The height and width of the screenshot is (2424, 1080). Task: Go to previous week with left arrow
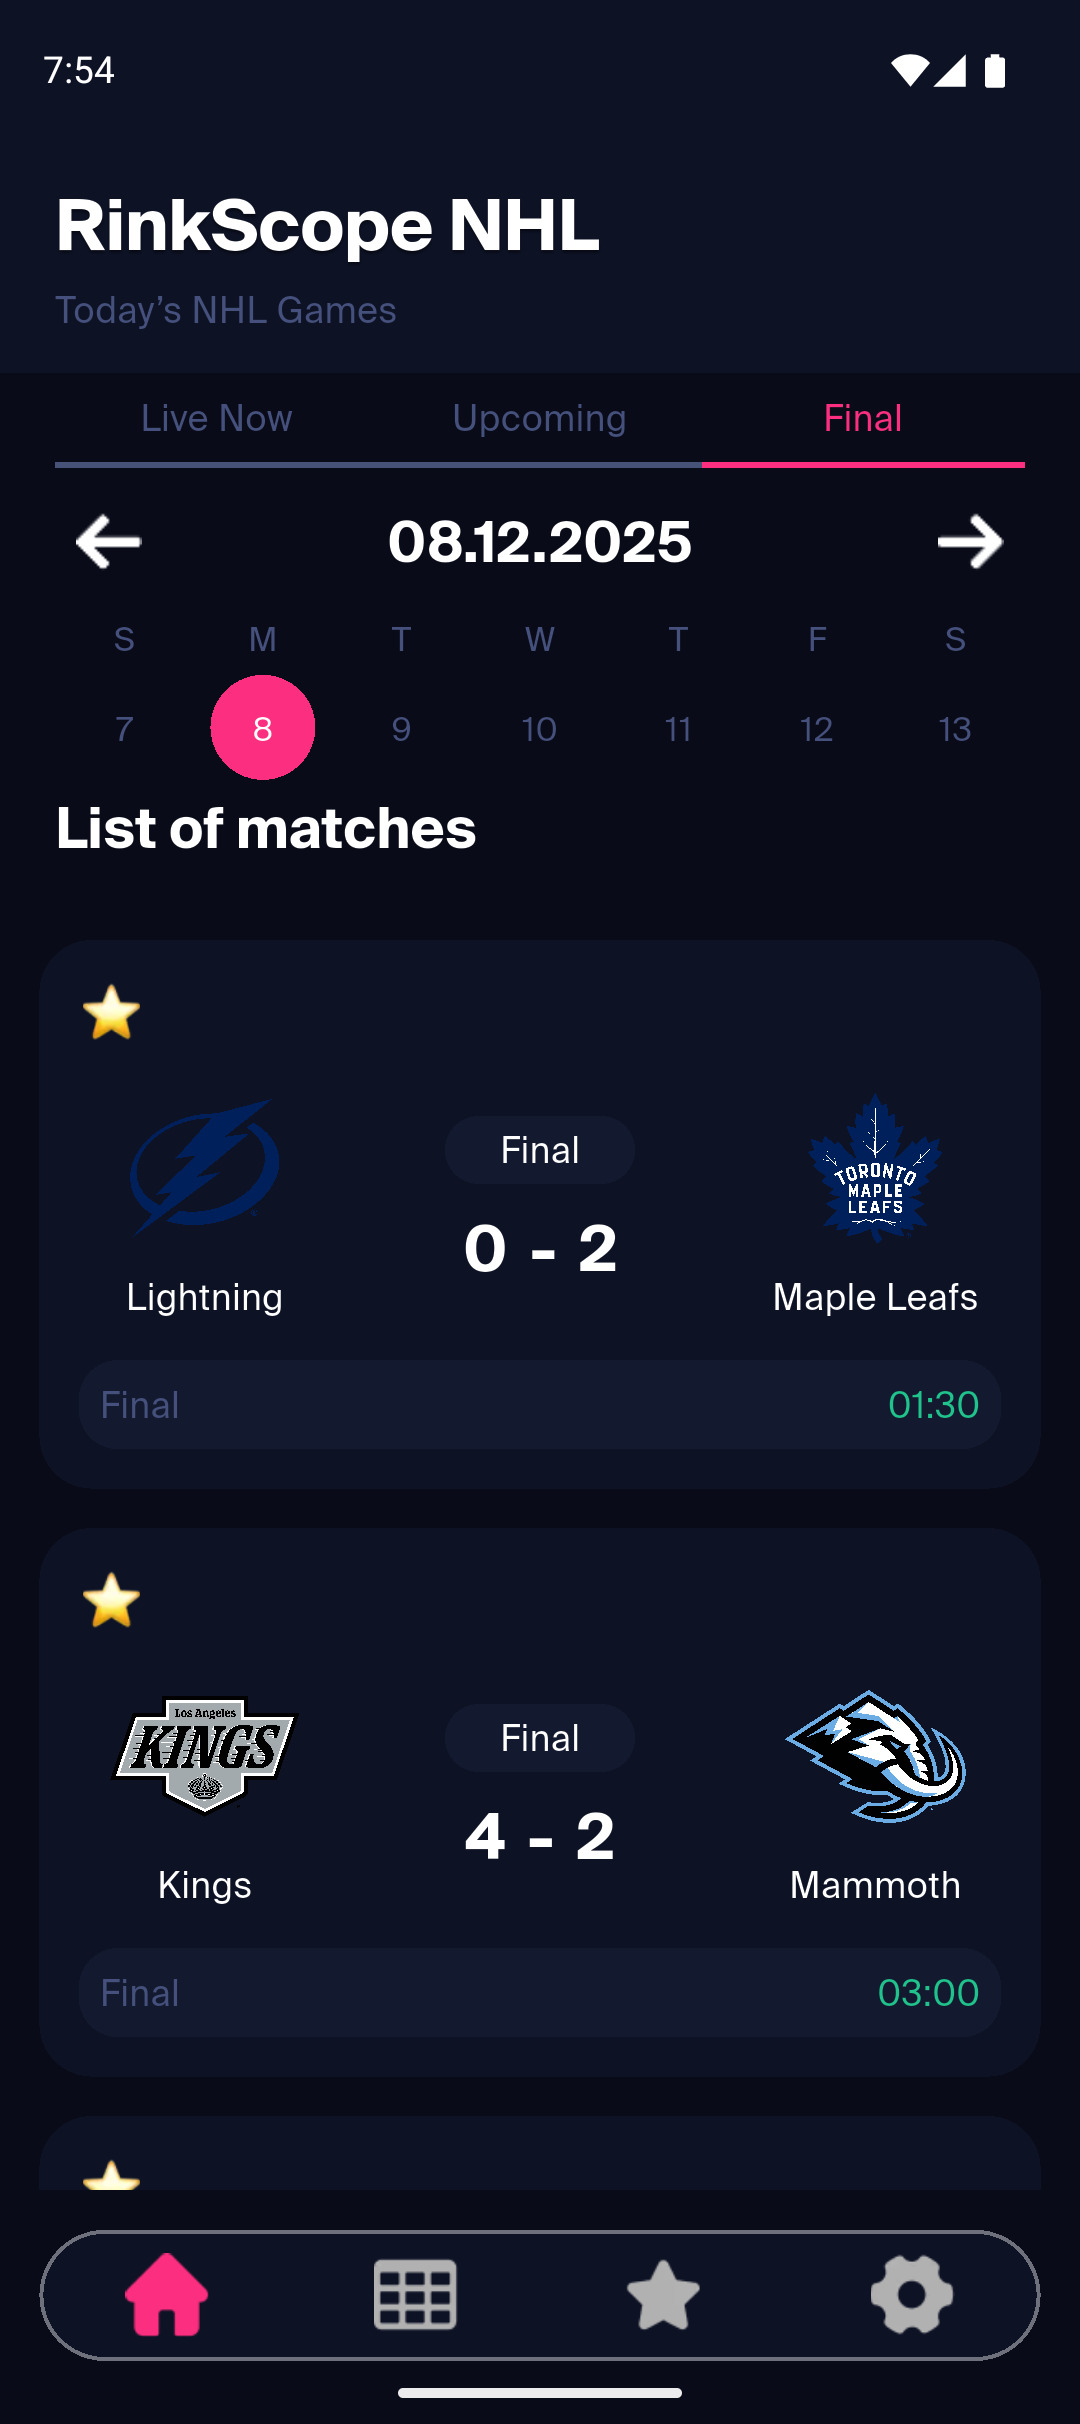point(108,542)
